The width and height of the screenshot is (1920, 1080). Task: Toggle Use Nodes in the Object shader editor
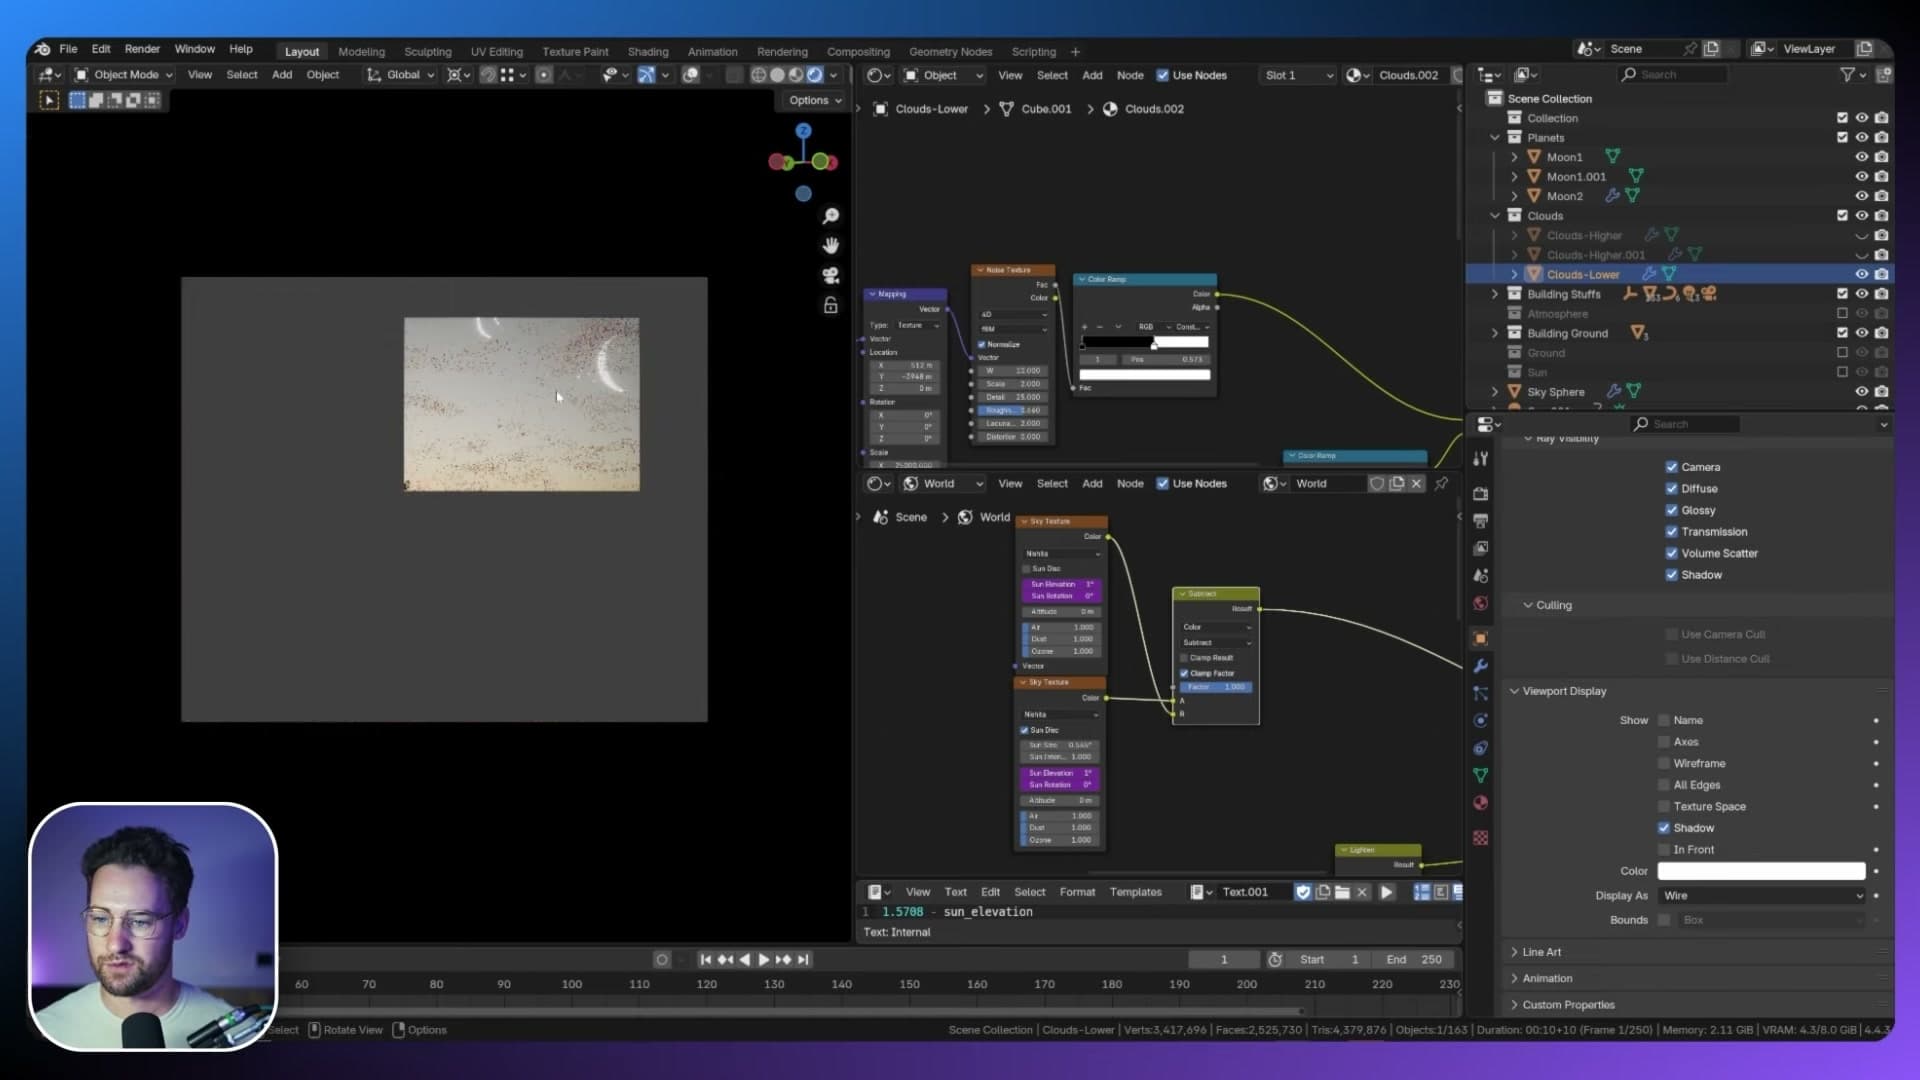[1162, 75]
